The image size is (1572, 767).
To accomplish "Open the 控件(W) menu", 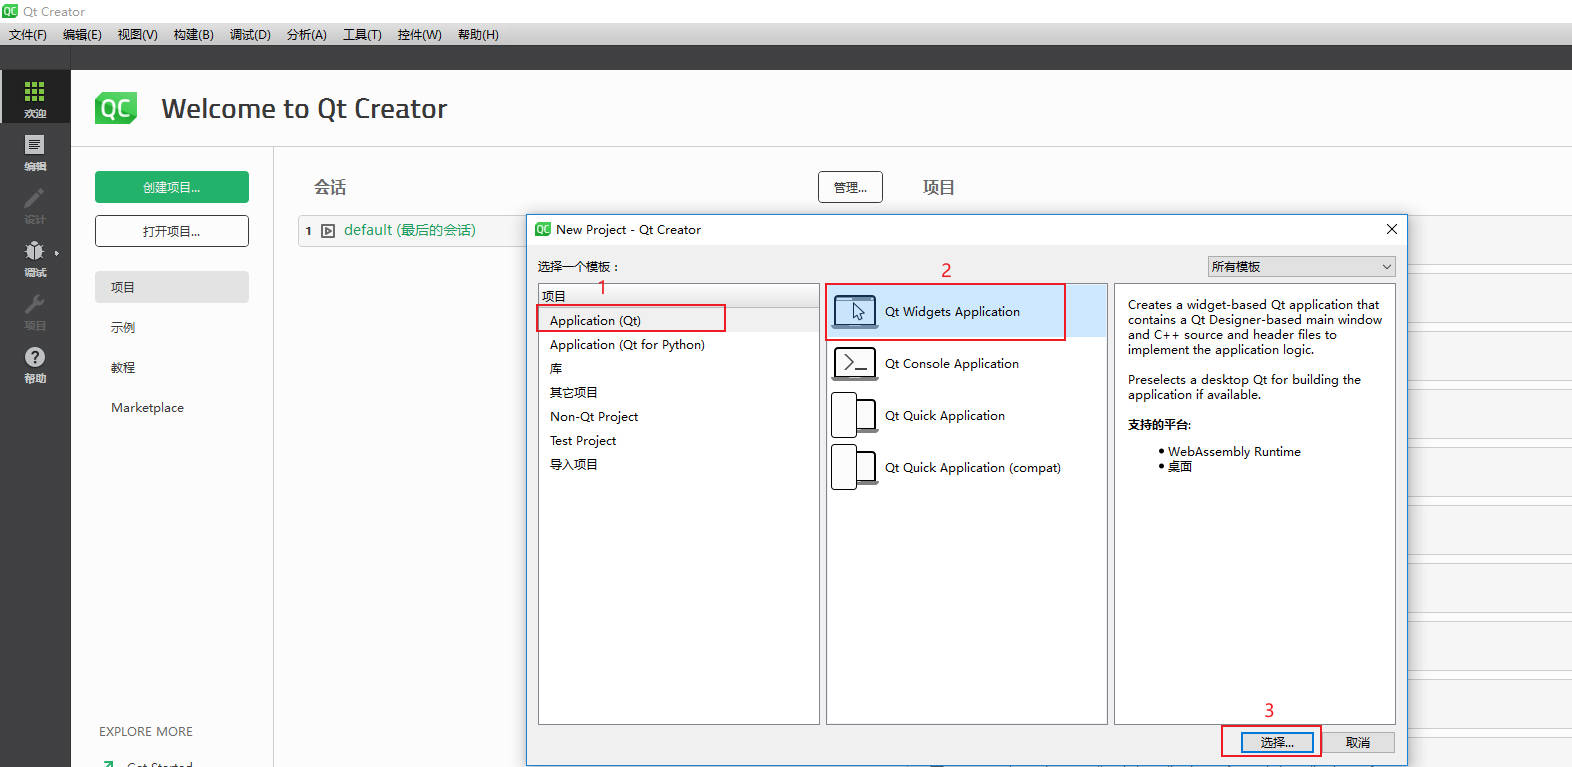I will click(419, 34).
